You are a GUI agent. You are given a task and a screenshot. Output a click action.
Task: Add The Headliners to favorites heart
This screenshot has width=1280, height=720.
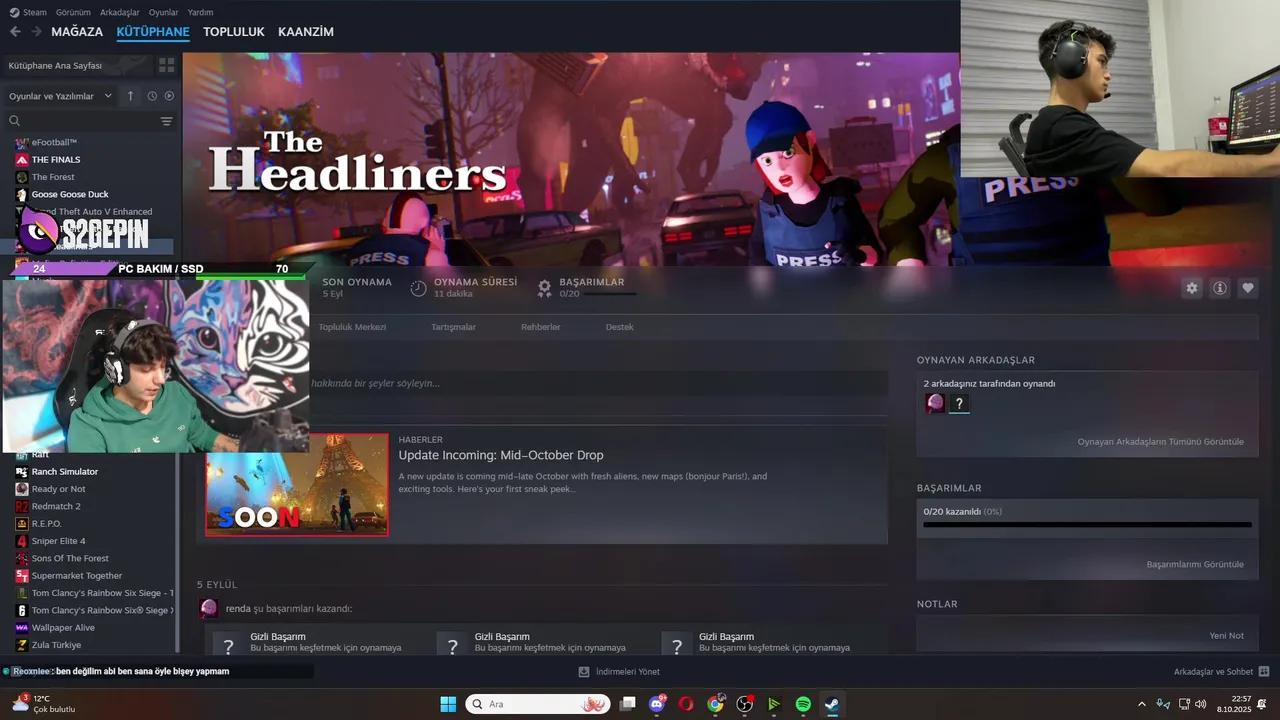pyautogui.click(x=1248, y=288)
